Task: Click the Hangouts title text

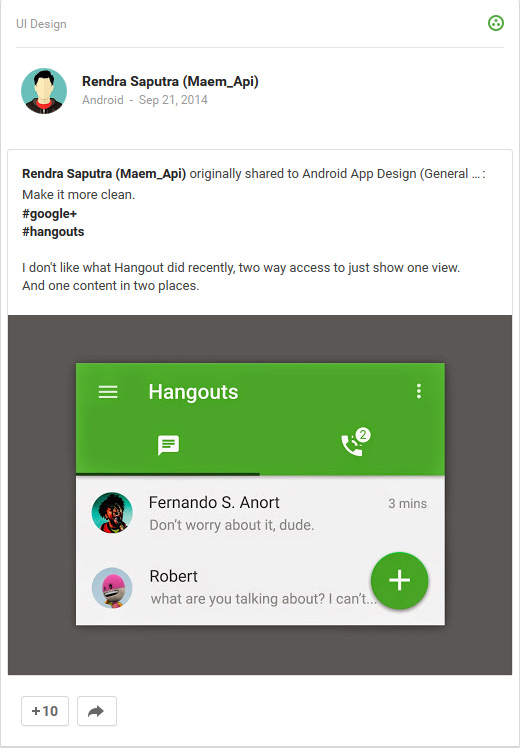Action: [193, 392]
